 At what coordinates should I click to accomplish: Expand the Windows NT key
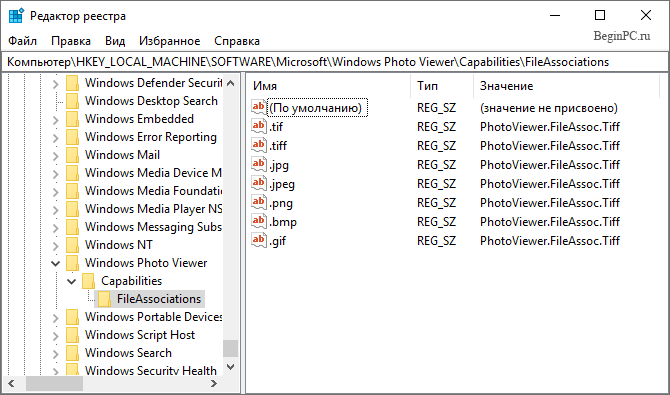coord(56,245)
